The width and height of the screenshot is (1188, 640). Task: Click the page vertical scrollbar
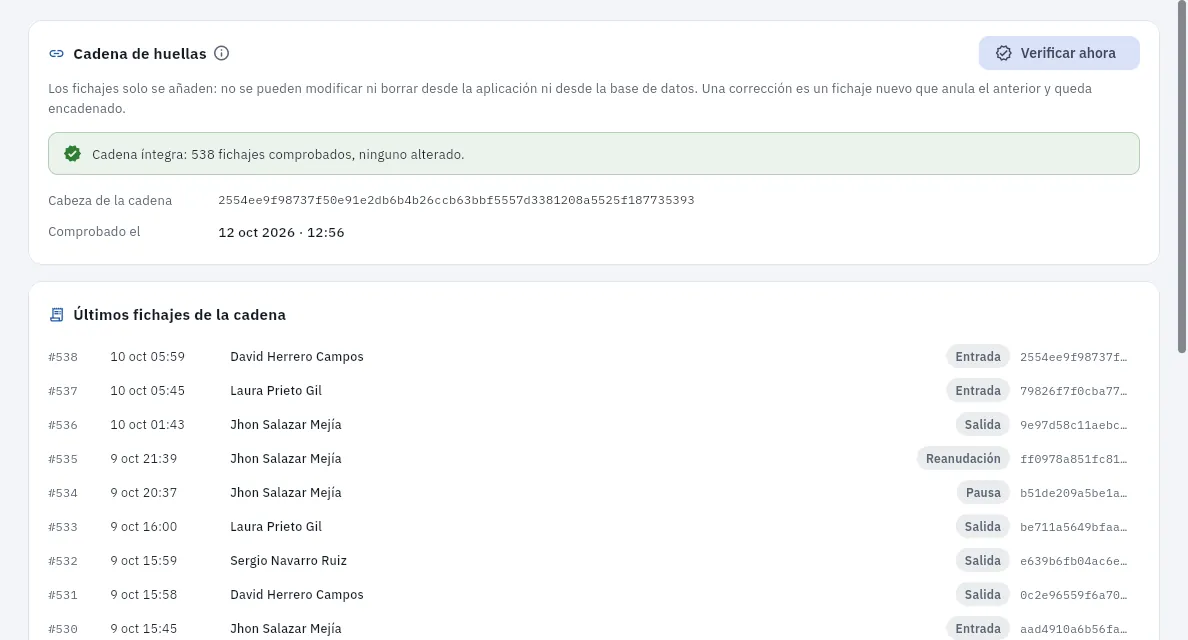point(1182,176)
